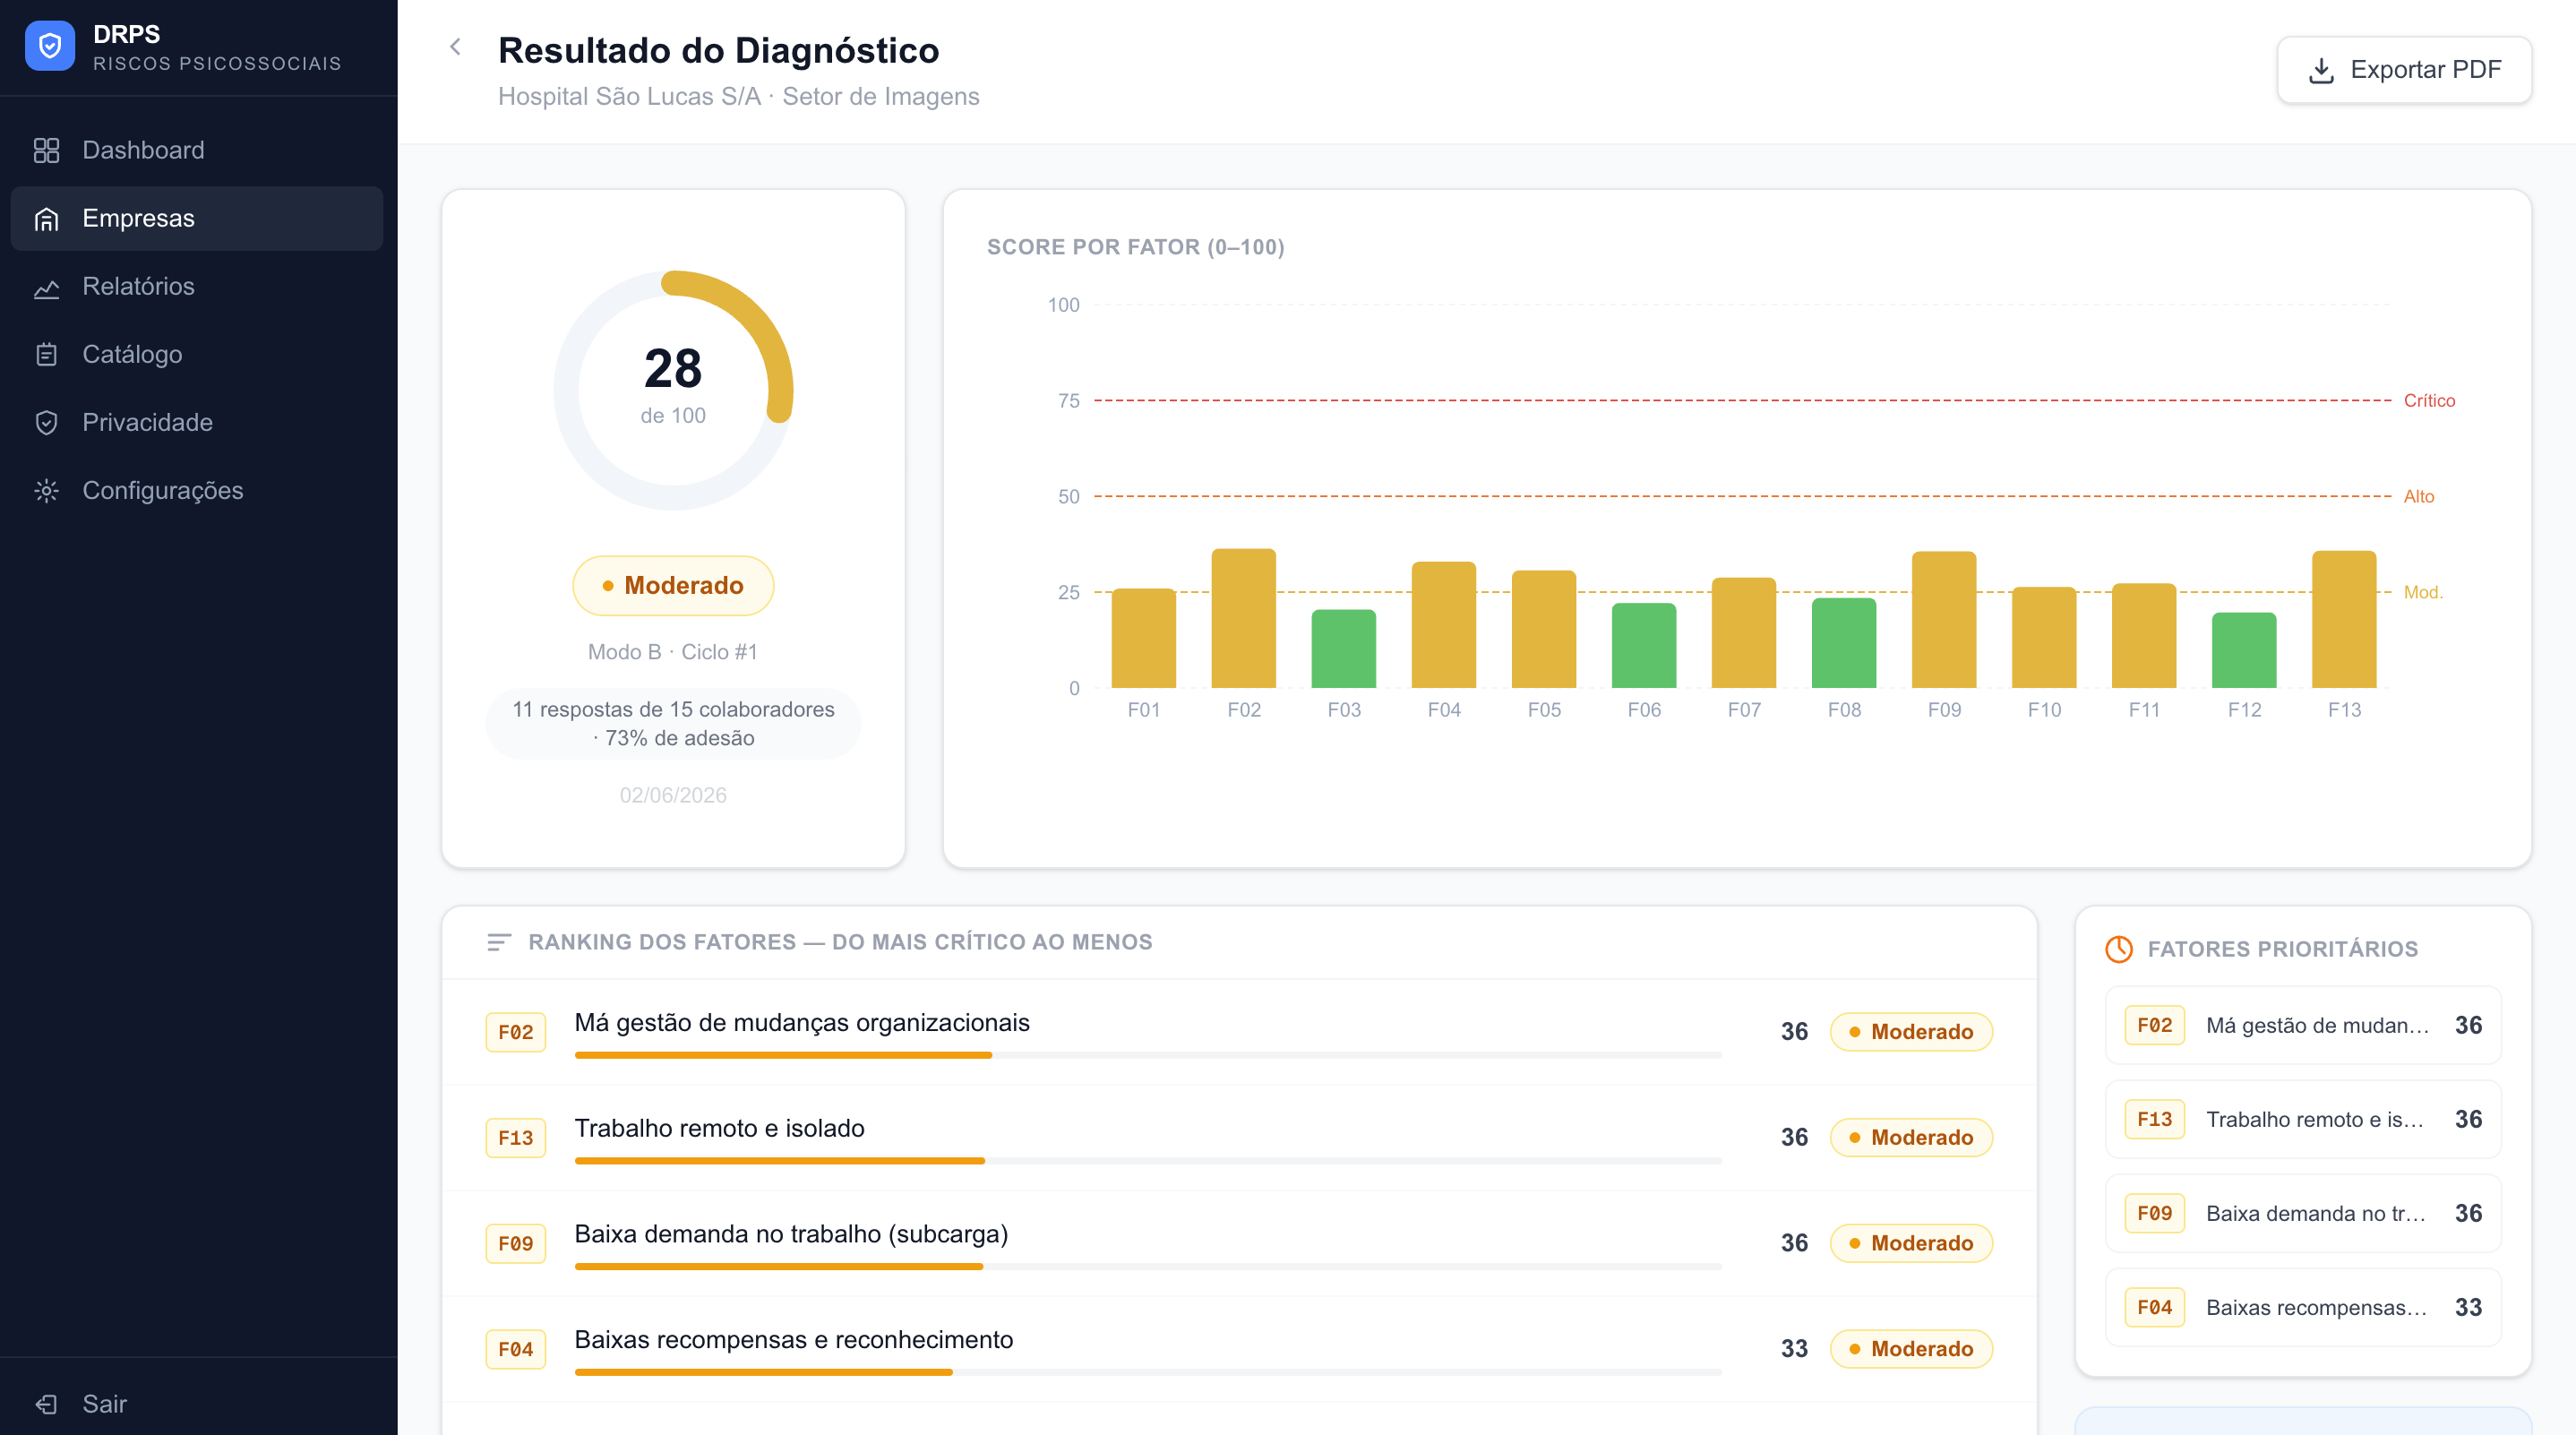This screenshot has height=1435, width=2576.
Task: Open F02 card in Fatores Prioritários
Action: [2303, 1025]
